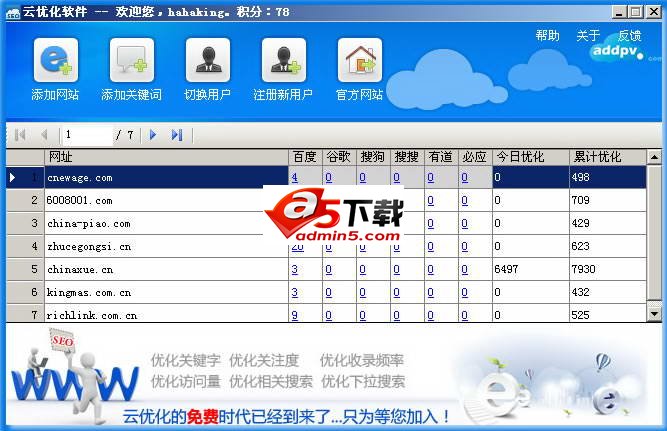Open Baidu link 3 for chinaxue.cn
Screen dimensions: 667x431
294,269
